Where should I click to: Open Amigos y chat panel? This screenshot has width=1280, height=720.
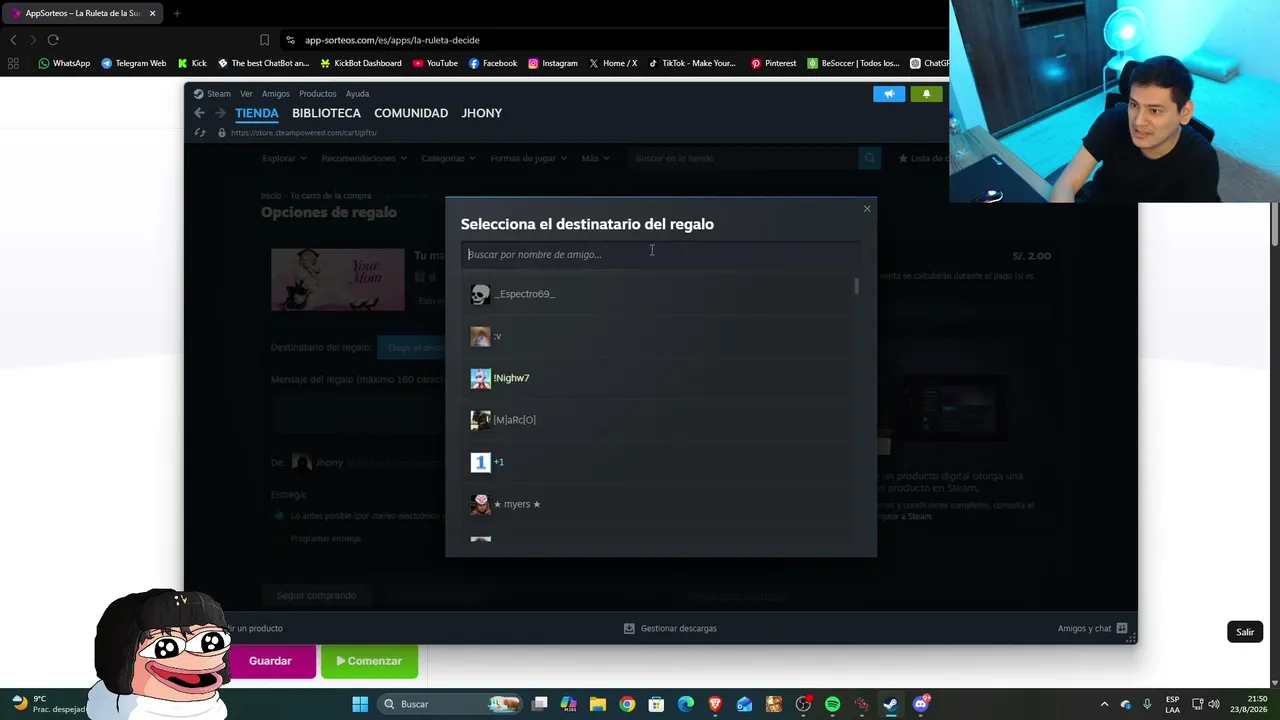(1093, 629)
